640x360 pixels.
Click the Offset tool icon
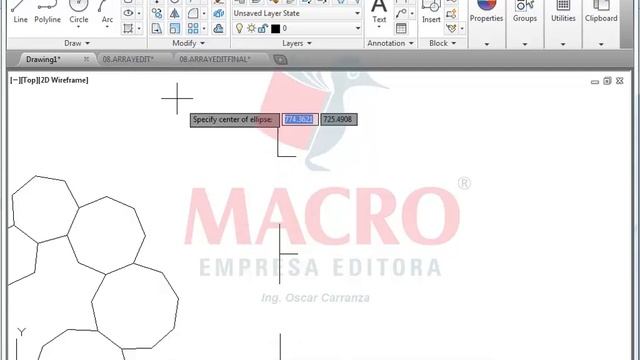[218, 29]
